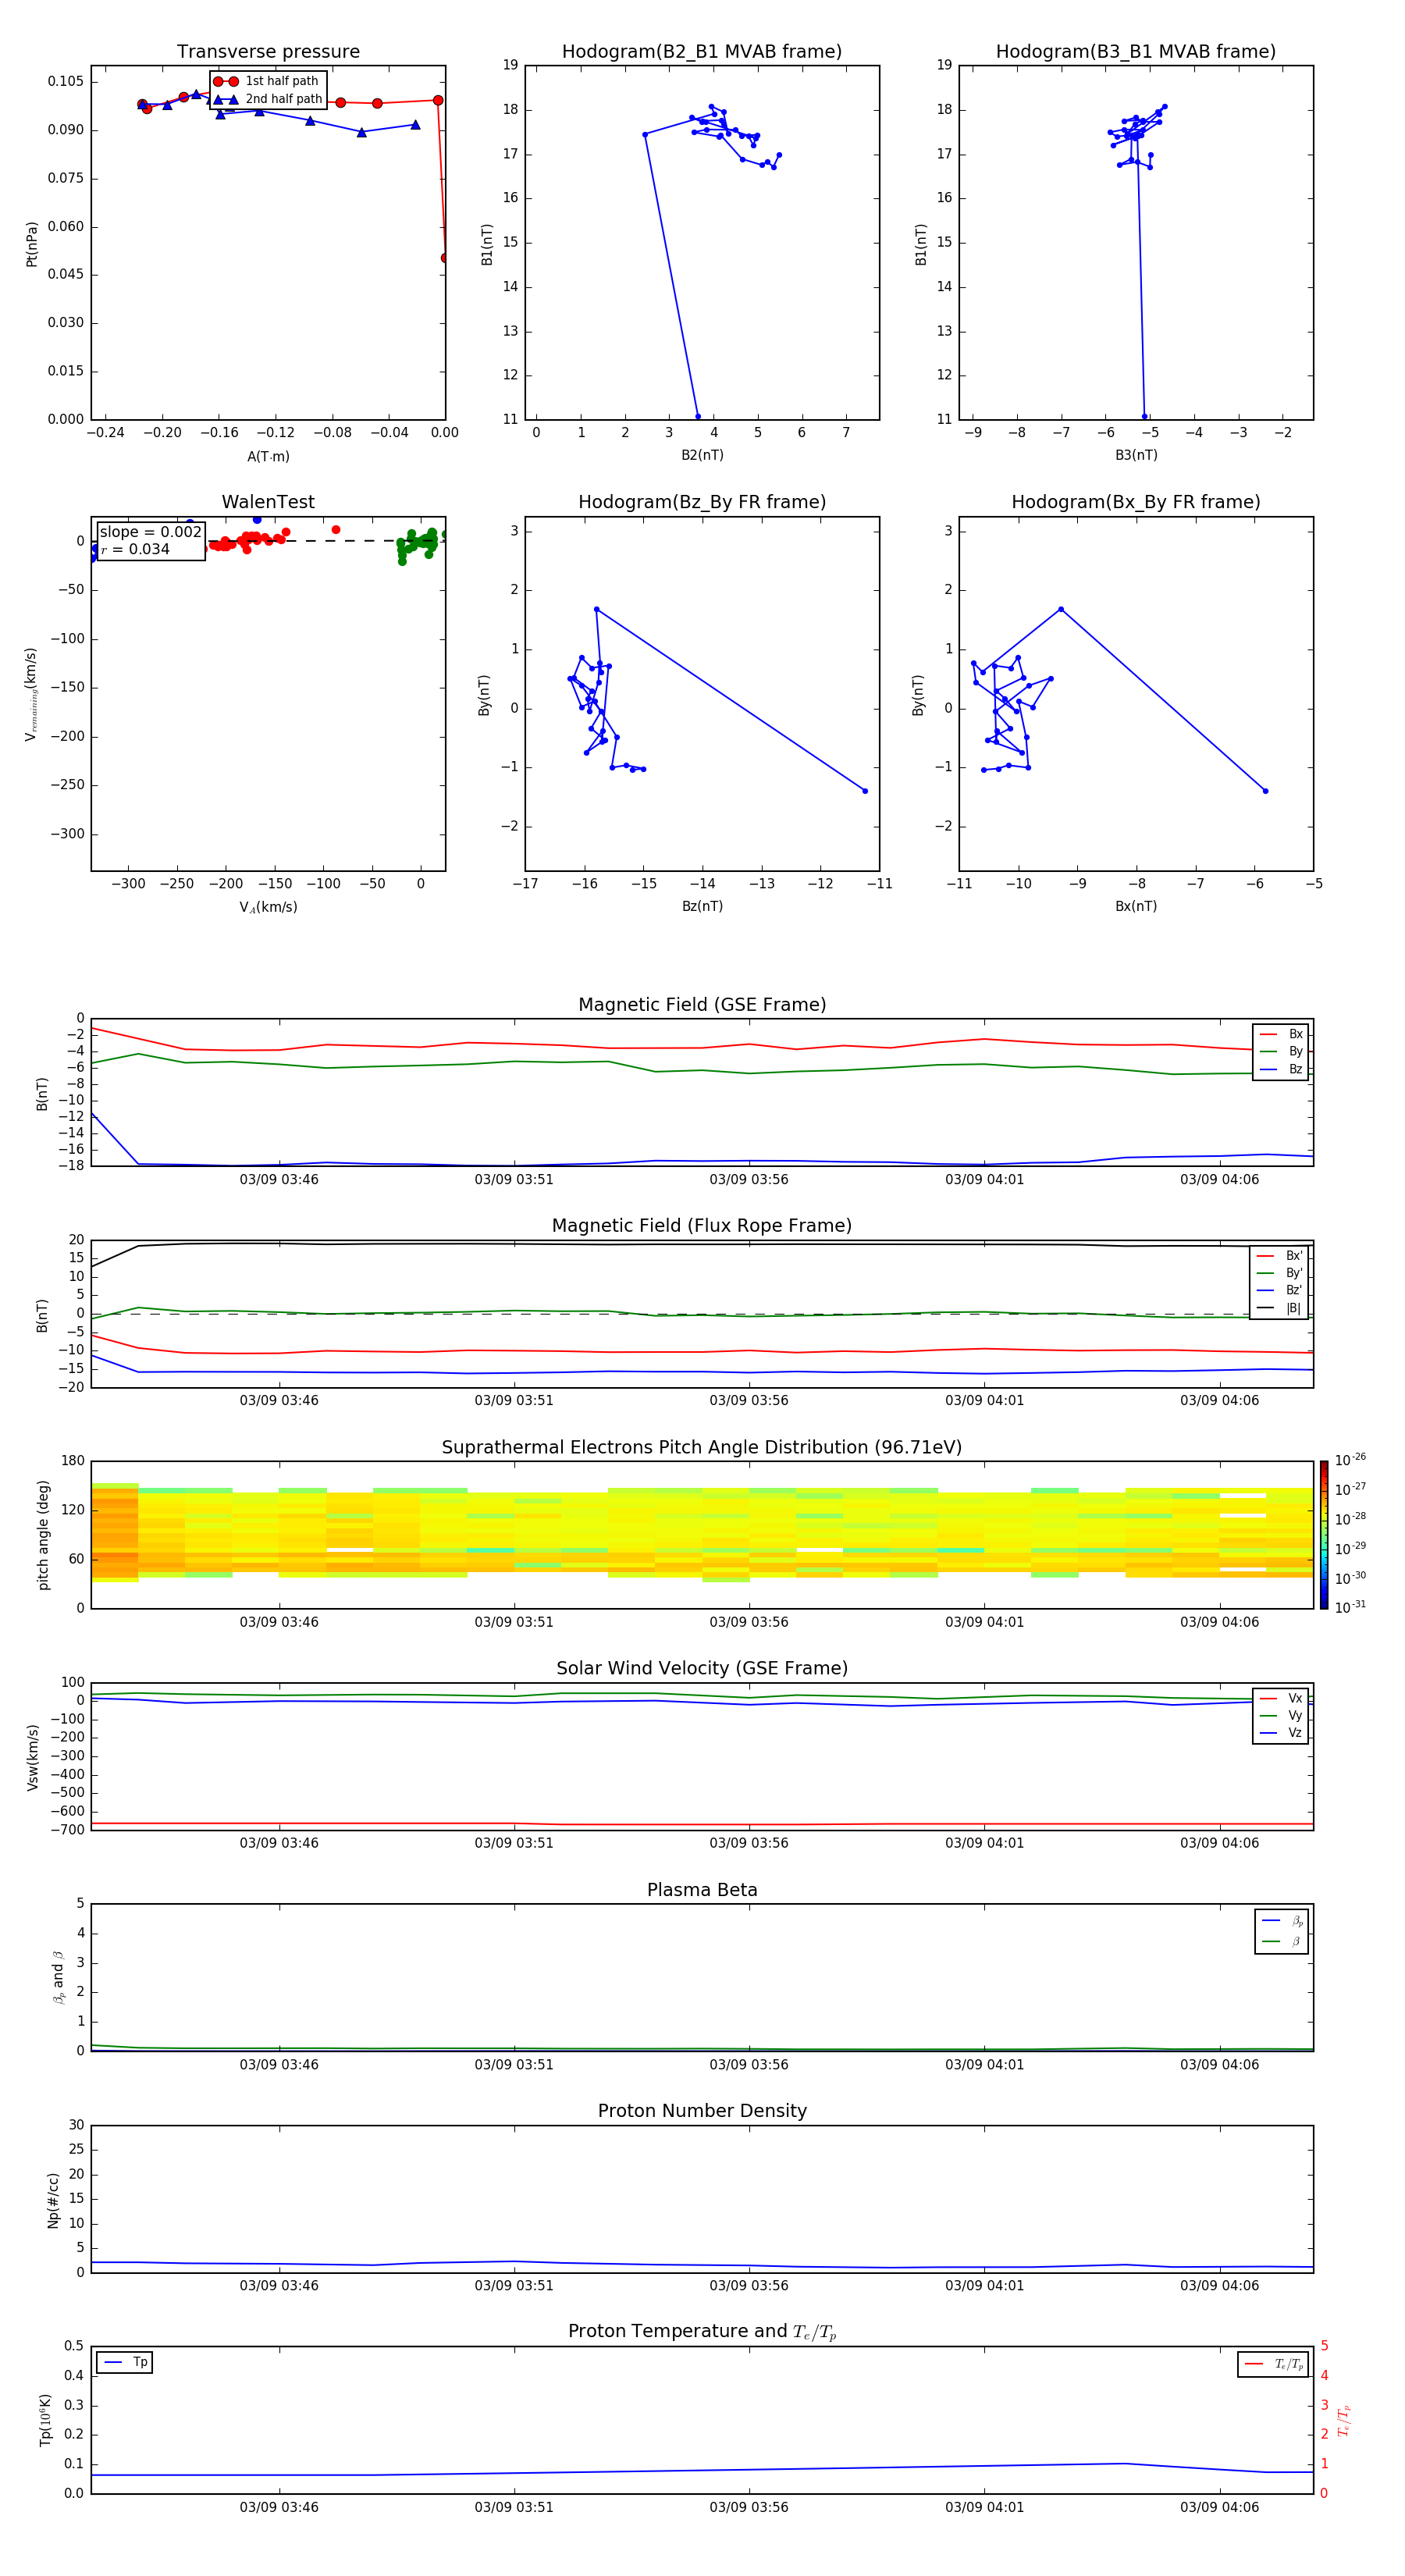
Task: Click the 'Hodogram(B2_B1 MVAB frame)' title
Action: click(x=701, y=52)
